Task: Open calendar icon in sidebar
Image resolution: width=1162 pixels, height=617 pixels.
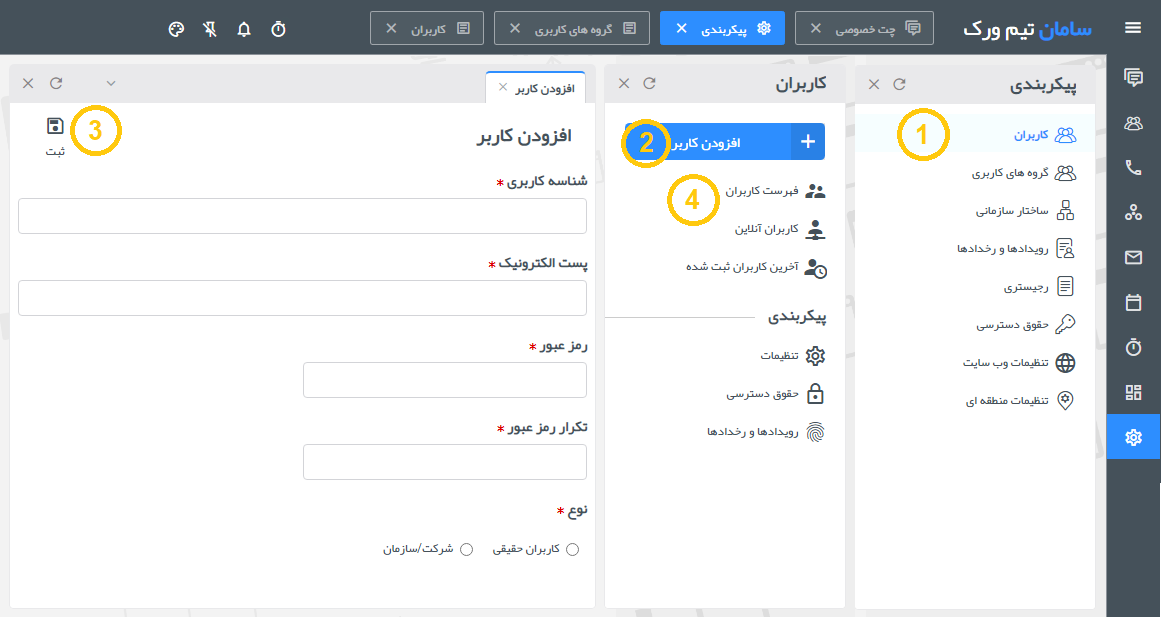Action: [1133, 302]
